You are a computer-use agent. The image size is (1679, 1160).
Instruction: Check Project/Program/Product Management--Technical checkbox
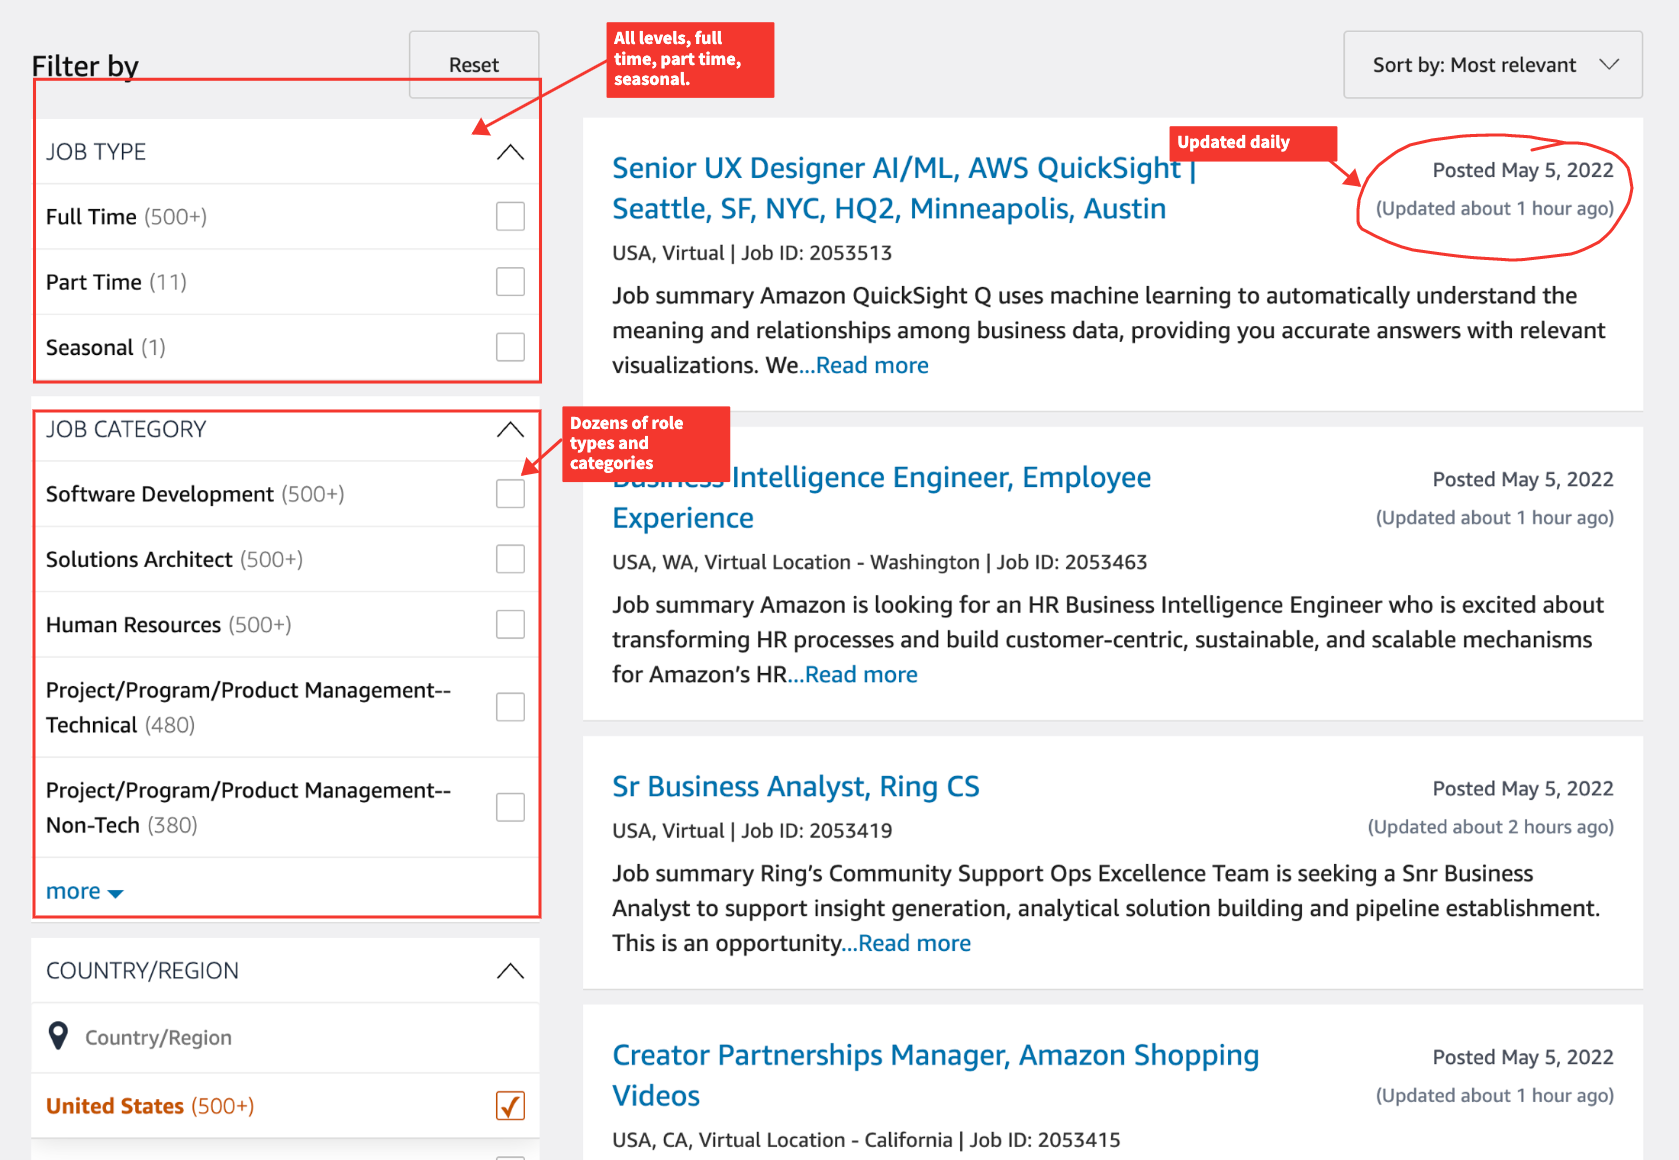pyautogui.click(x=510, y=707)
